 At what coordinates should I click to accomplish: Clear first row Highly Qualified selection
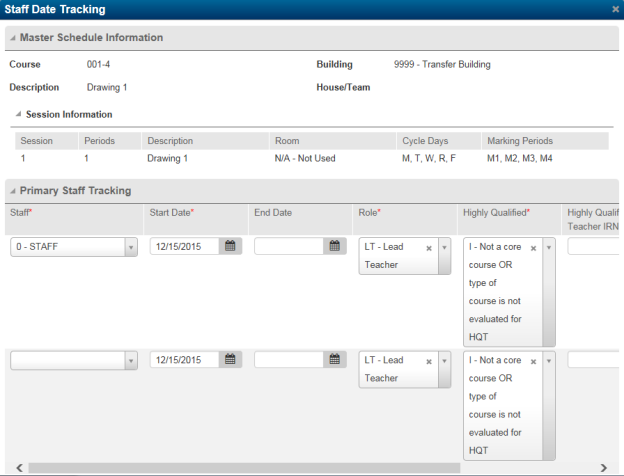tap(533, 247)
